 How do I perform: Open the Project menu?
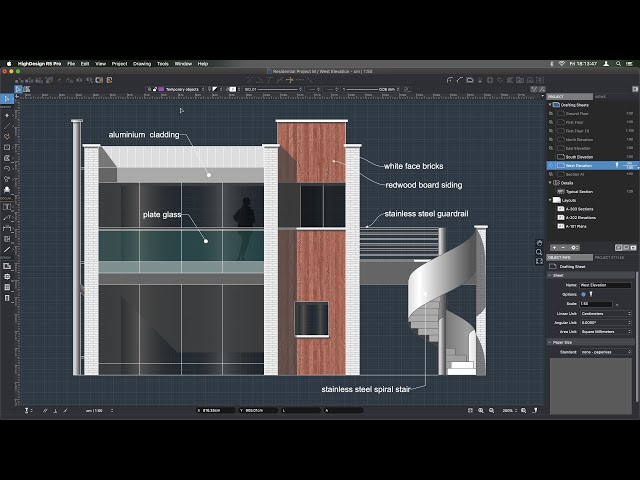[120, 64]
